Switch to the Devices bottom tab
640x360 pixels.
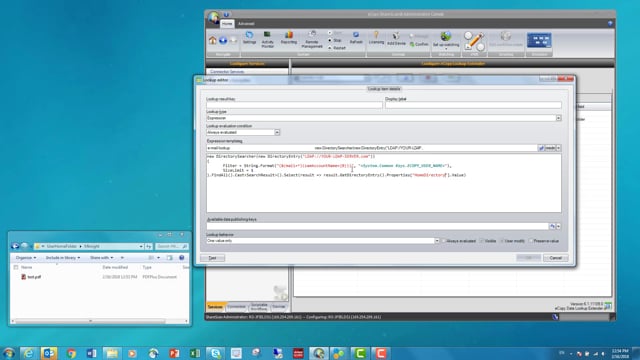tap(279, 307)
